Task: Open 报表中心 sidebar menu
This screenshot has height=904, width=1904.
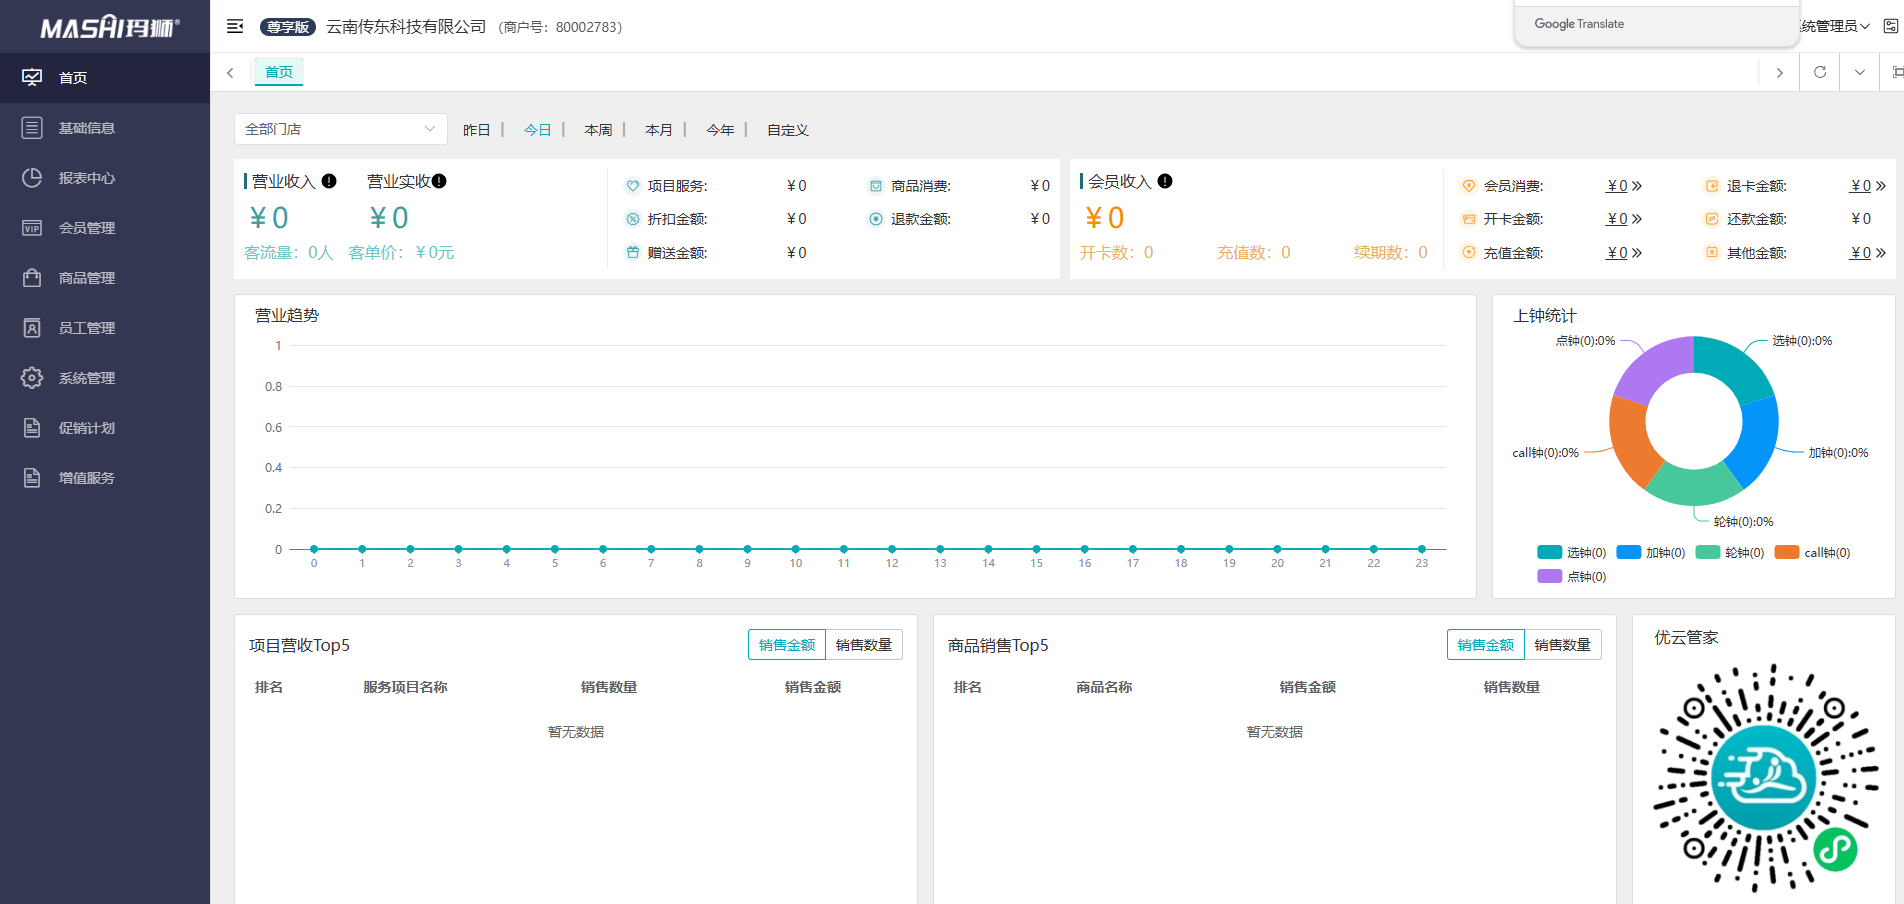Action: click(105, 177)
